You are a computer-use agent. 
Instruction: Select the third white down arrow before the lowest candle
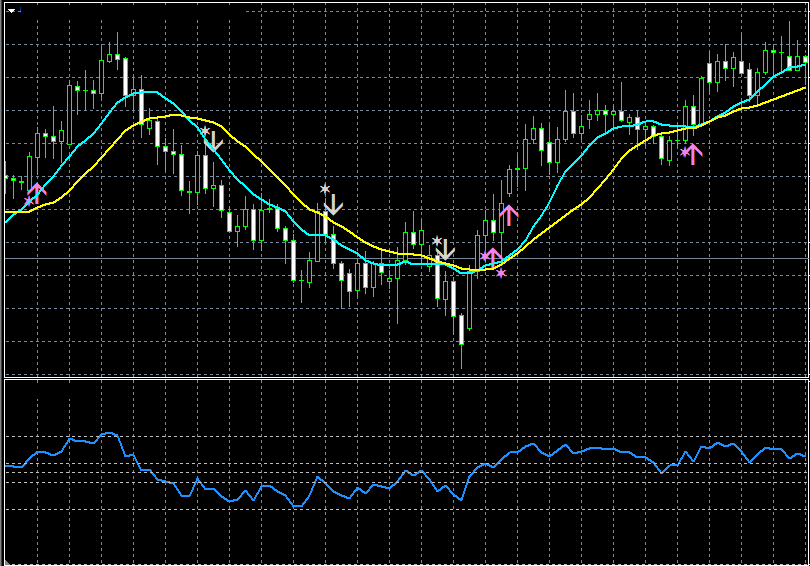click(x=445, y=250)
